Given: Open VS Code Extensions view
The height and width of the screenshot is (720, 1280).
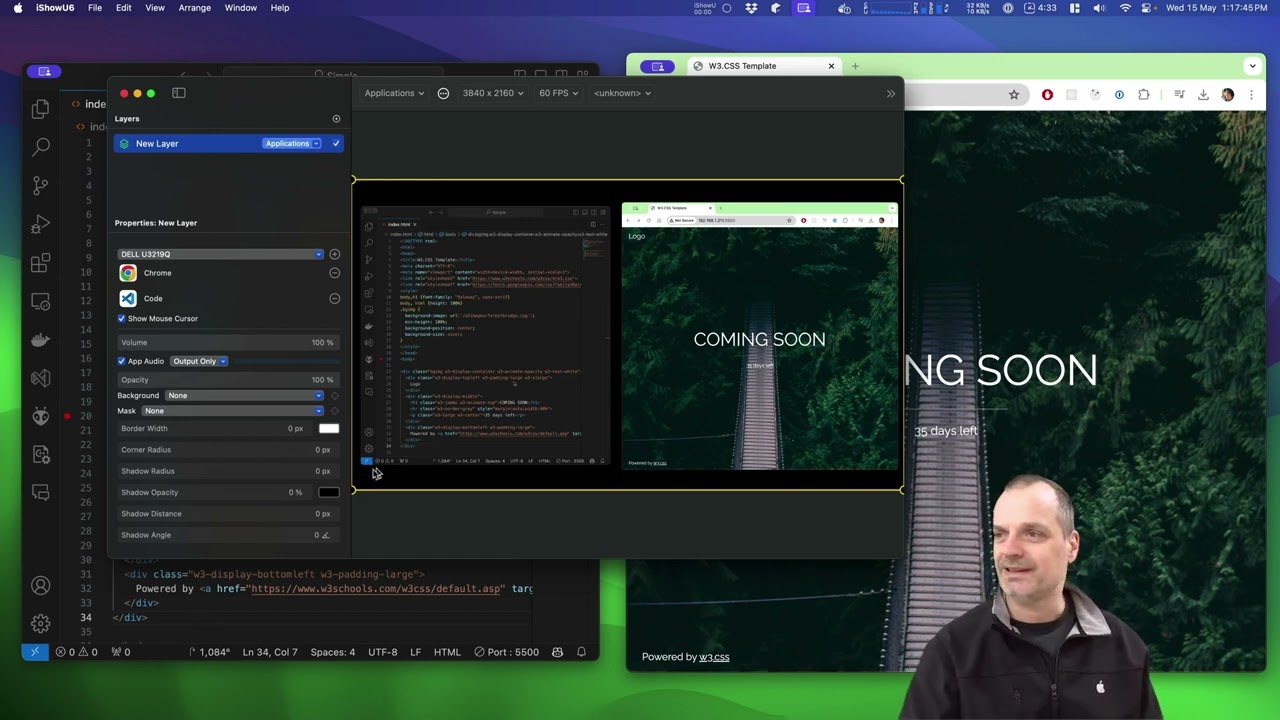Looking at the screenshot, I should click(x=40, y=263).
